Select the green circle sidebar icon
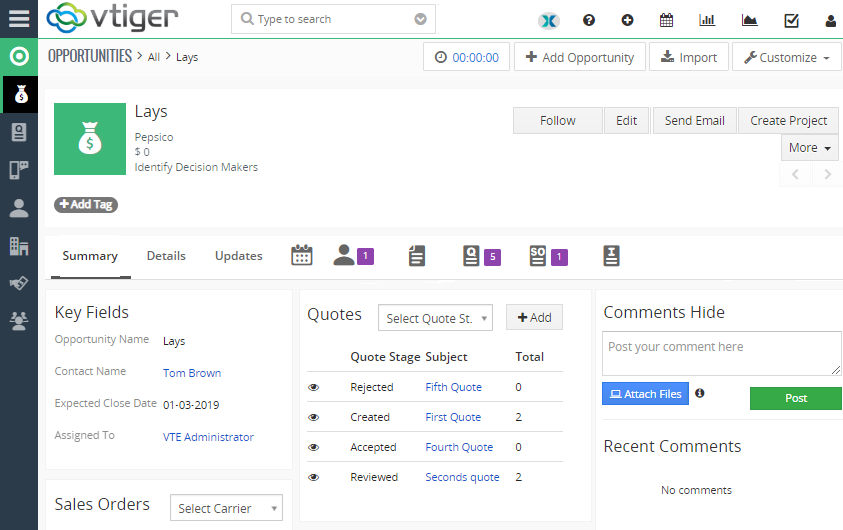 [x=19, y=56]
